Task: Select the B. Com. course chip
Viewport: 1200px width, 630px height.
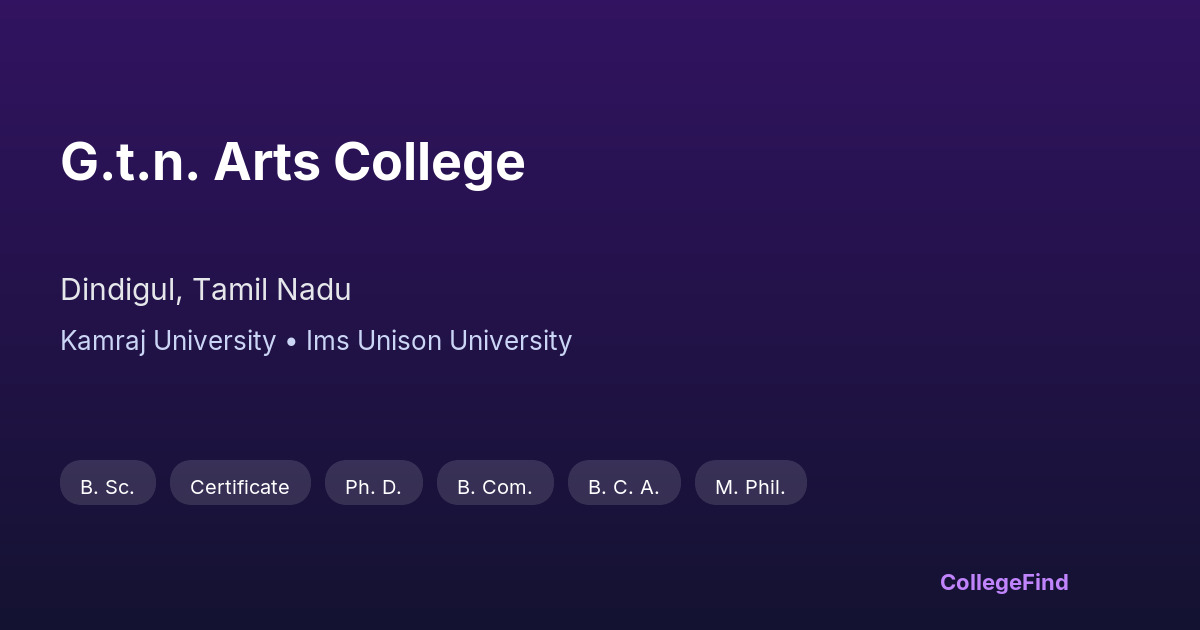Action: 495,487
